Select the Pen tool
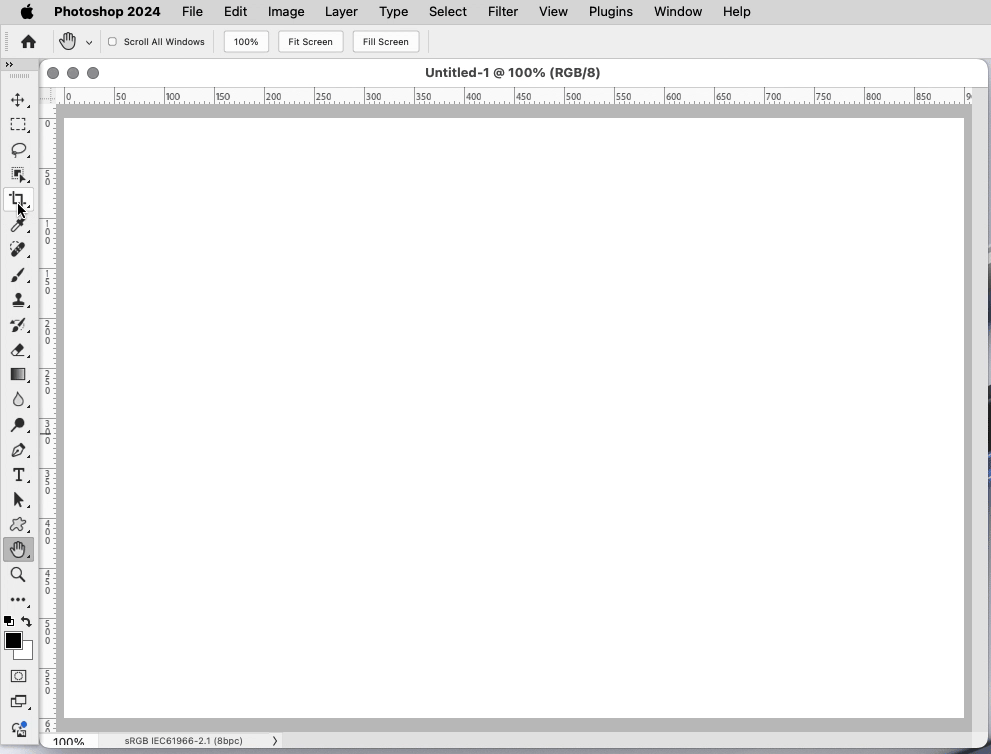Viewport: 991px width, 754px height. click(18, 450)
